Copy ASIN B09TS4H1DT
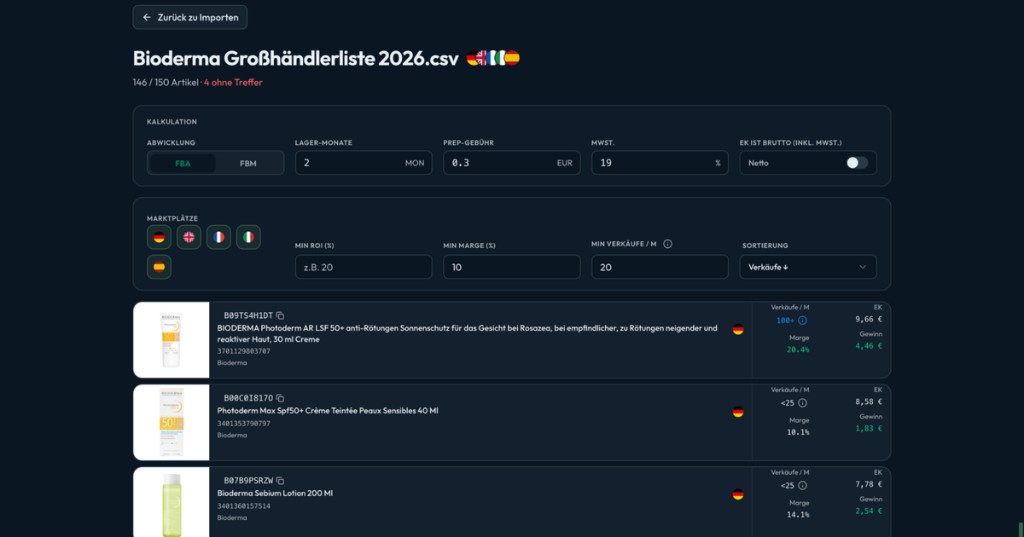1024x537 pixels. point(280,316)
